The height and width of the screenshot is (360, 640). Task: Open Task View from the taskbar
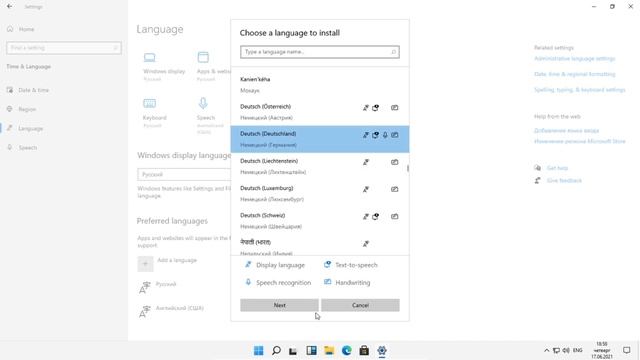[293, 351]
